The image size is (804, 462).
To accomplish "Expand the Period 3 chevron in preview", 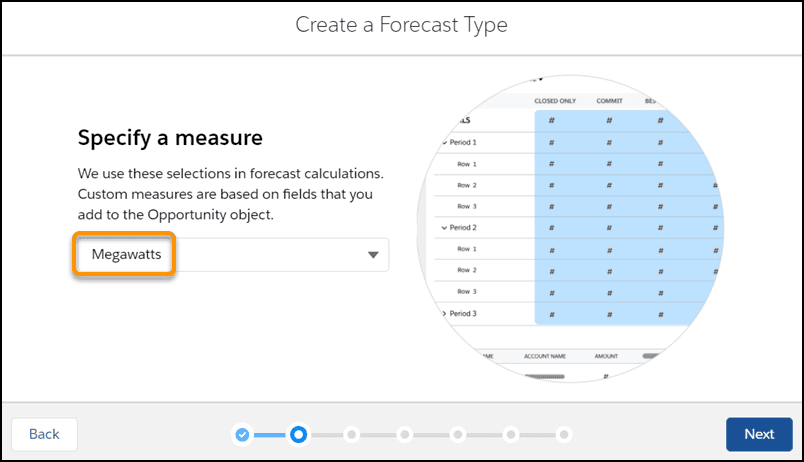I will (x=444, y=313).
